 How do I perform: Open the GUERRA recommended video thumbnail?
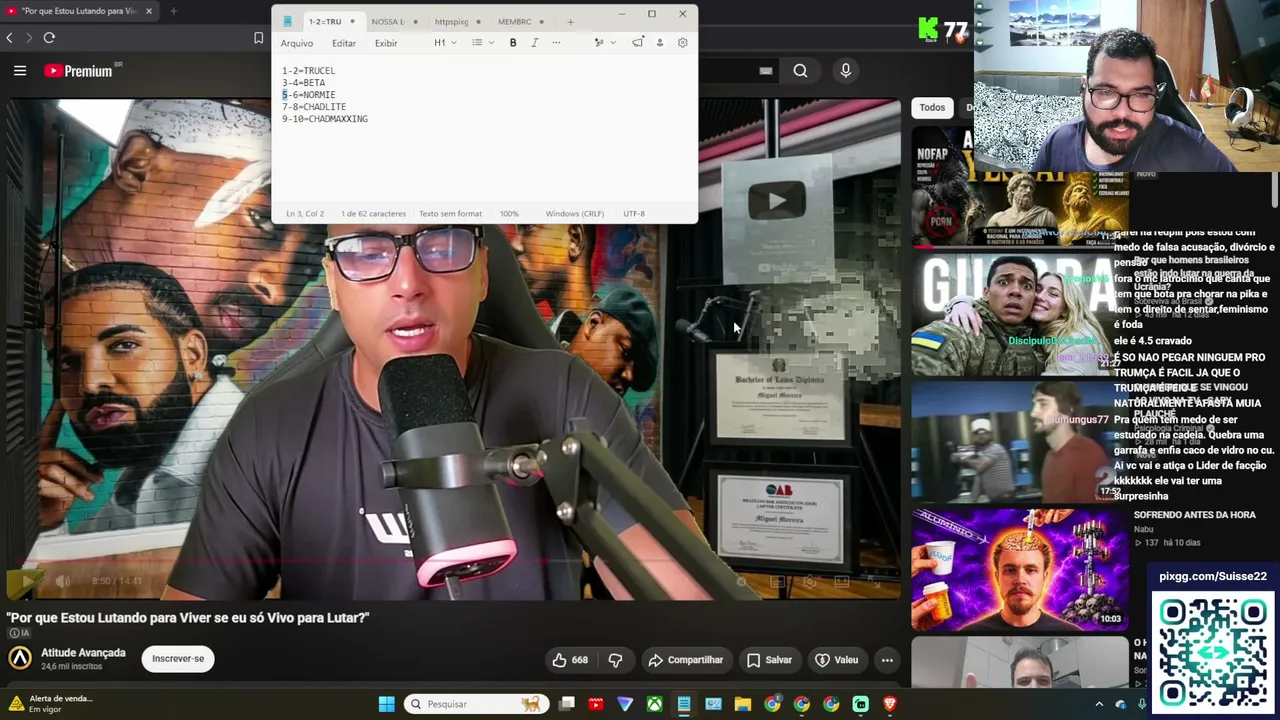(1019, 314)
